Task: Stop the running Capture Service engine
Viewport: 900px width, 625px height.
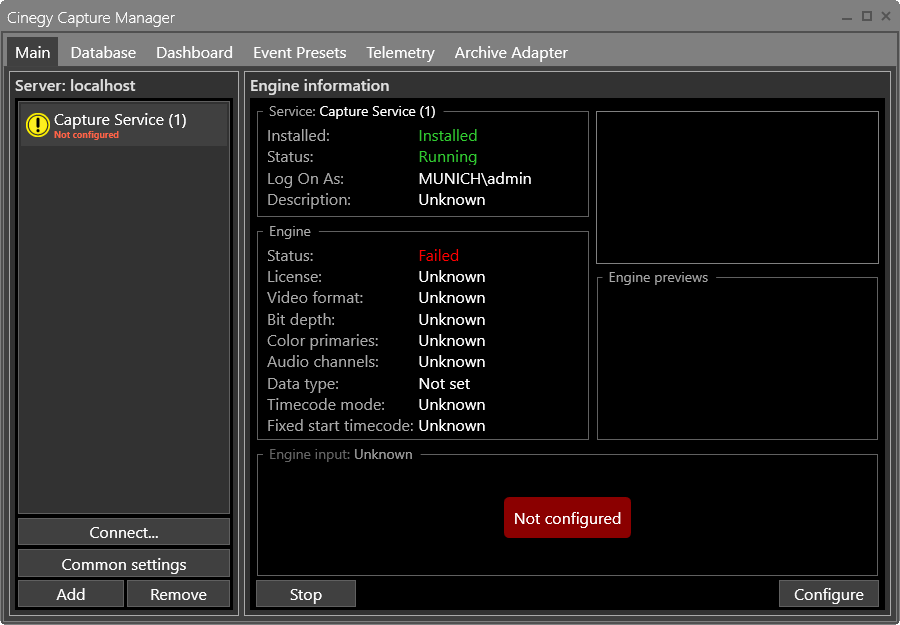Action: pos(305,593)
